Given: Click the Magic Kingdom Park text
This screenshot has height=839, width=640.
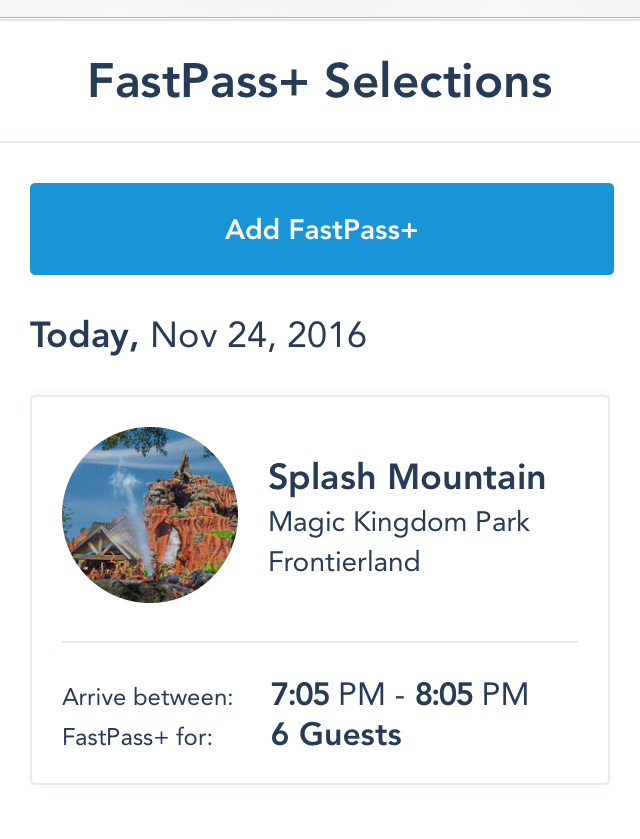Looking at the screenshot, I should (399, 522).
